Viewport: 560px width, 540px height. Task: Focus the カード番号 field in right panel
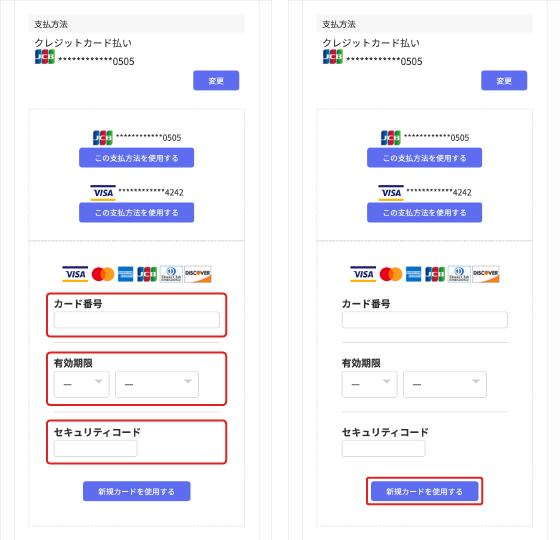tap(425, 320)
